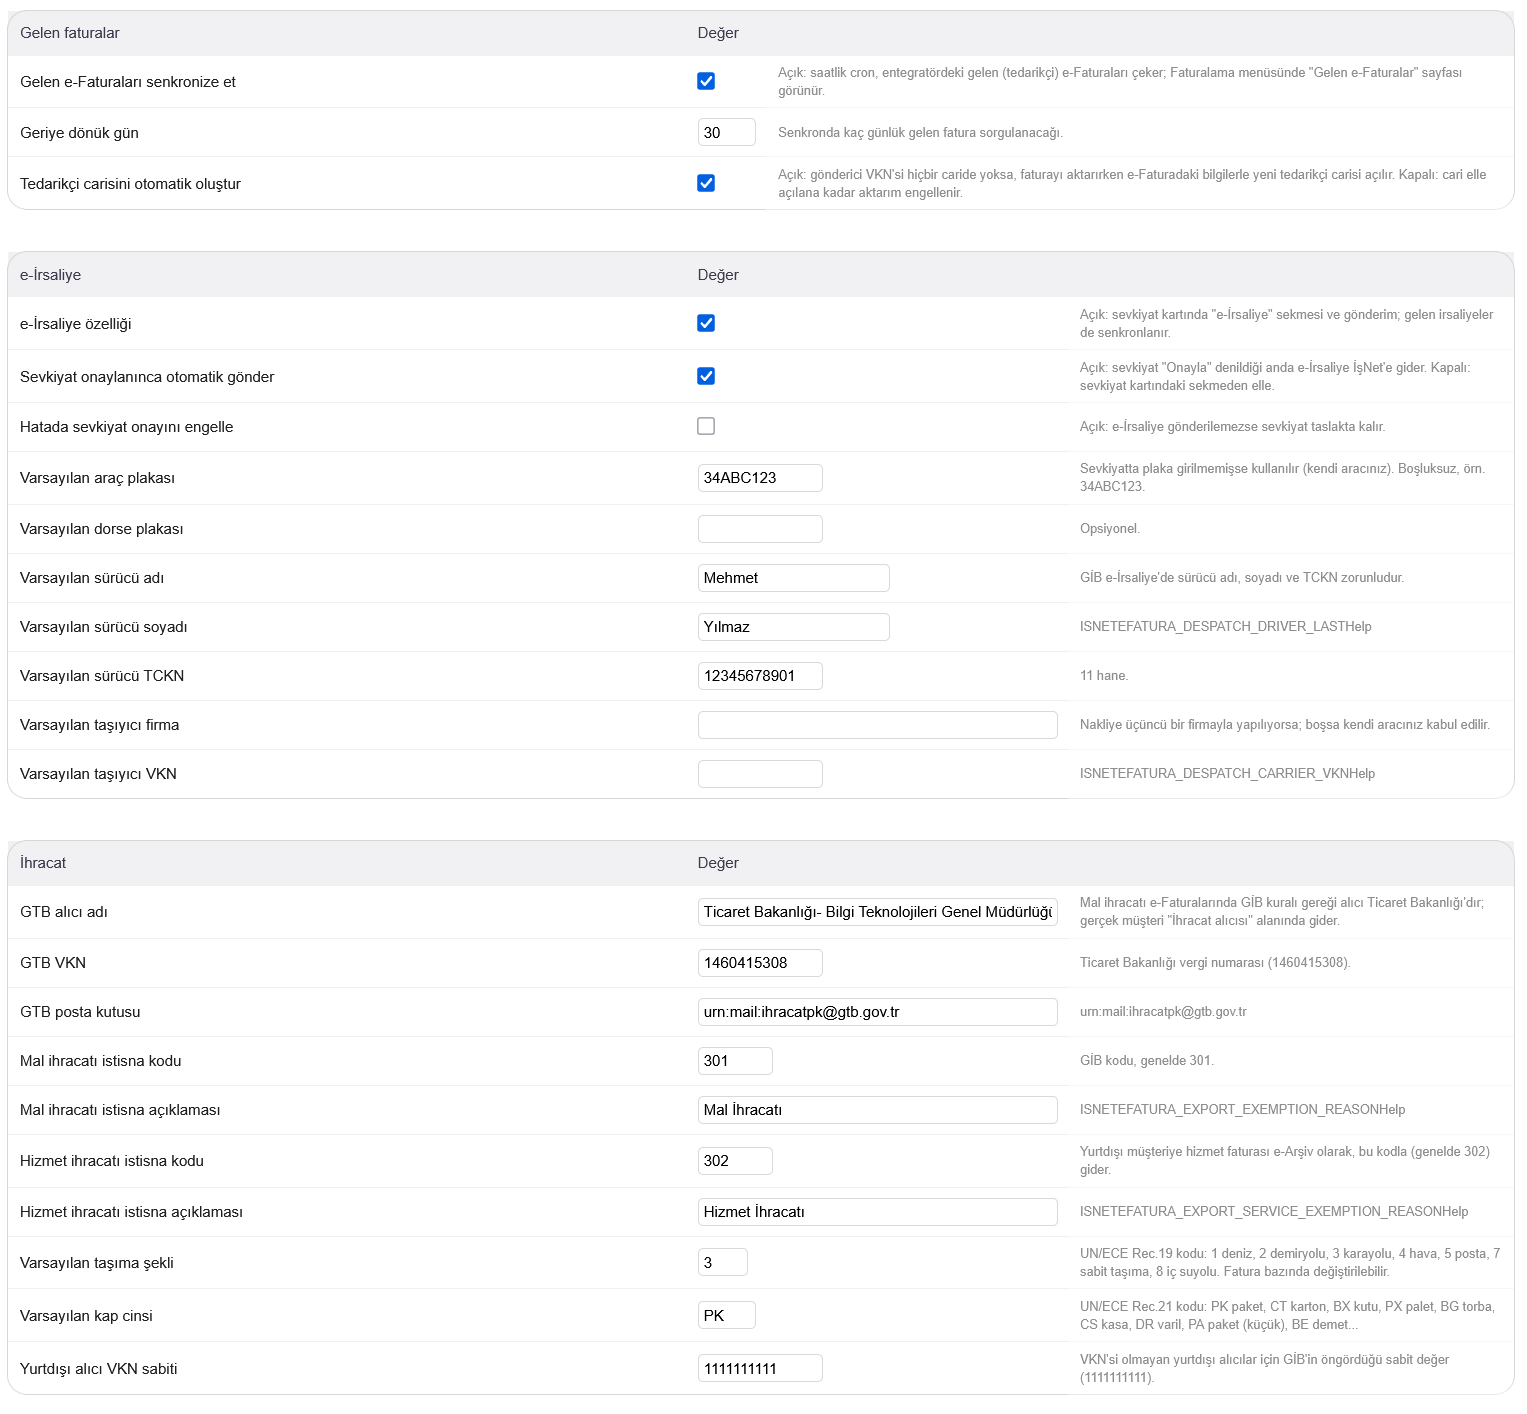Screen dimensions: 1527x1414
Task: Disable the e-İrsaliye özelliği checkbox
Action: tap(706, 323)
